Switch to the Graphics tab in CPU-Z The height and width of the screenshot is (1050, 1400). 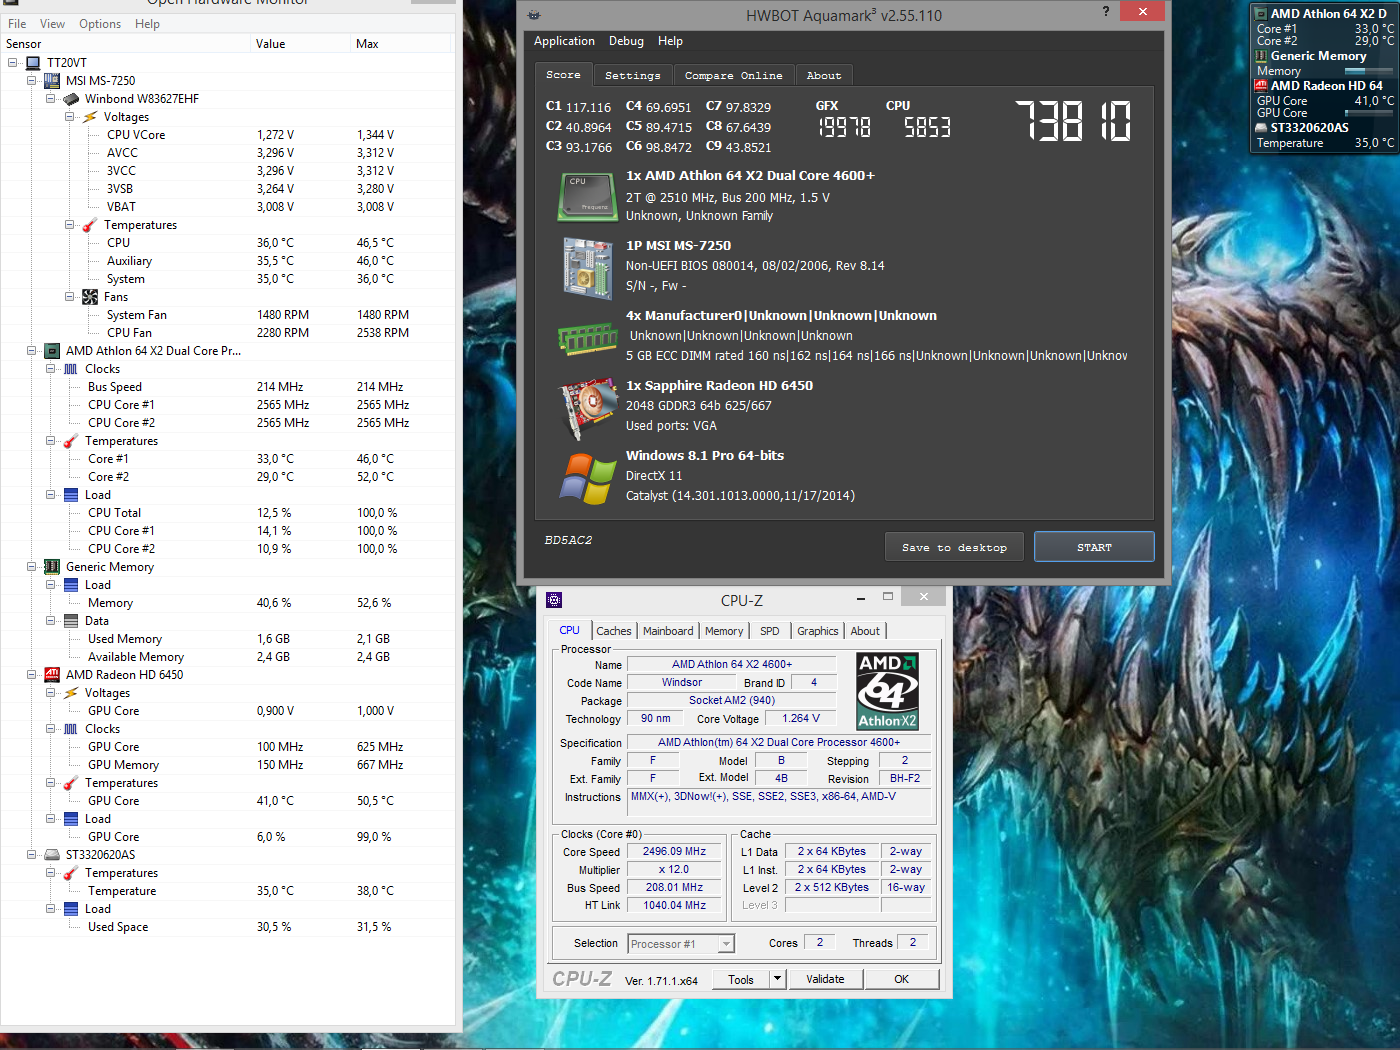tap(818, 631)
